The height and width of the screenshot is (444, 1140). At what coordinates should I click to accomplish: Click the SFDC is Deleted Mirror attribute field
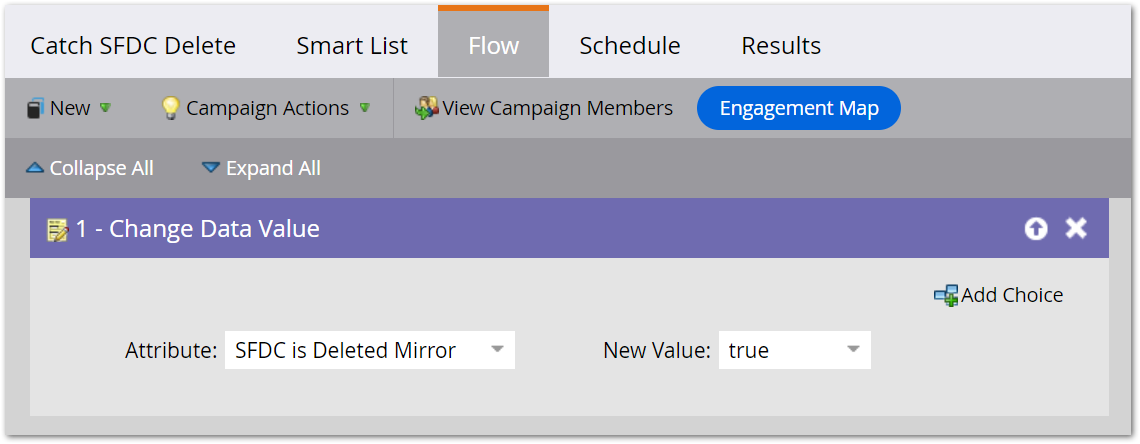tap(355, 350)
